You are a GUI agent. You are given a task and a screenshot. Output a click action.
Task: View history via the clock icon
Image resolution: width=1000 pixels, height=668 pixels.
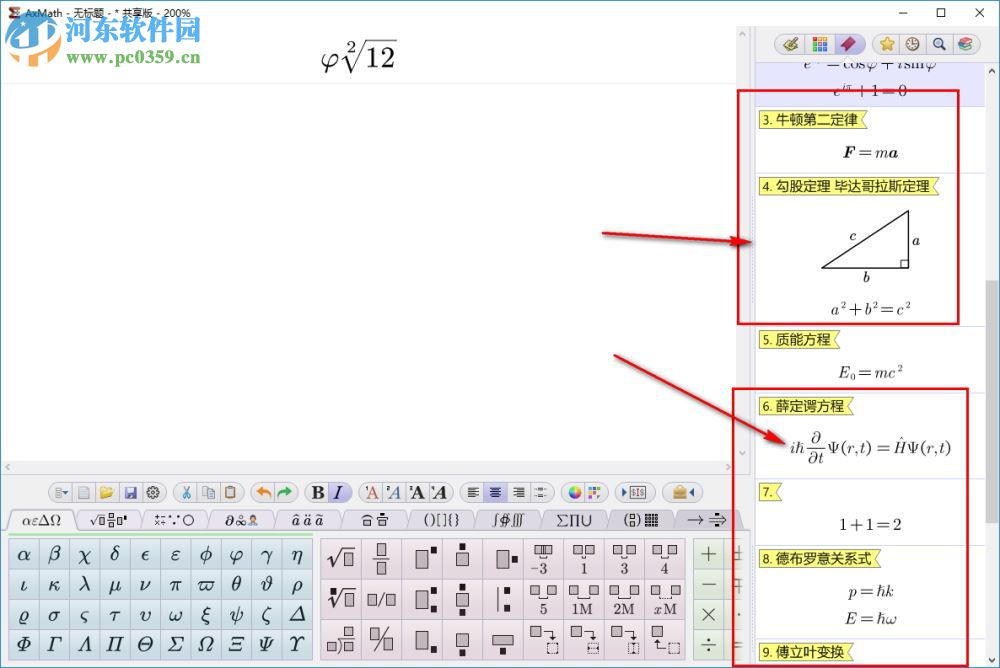[912, 44]
